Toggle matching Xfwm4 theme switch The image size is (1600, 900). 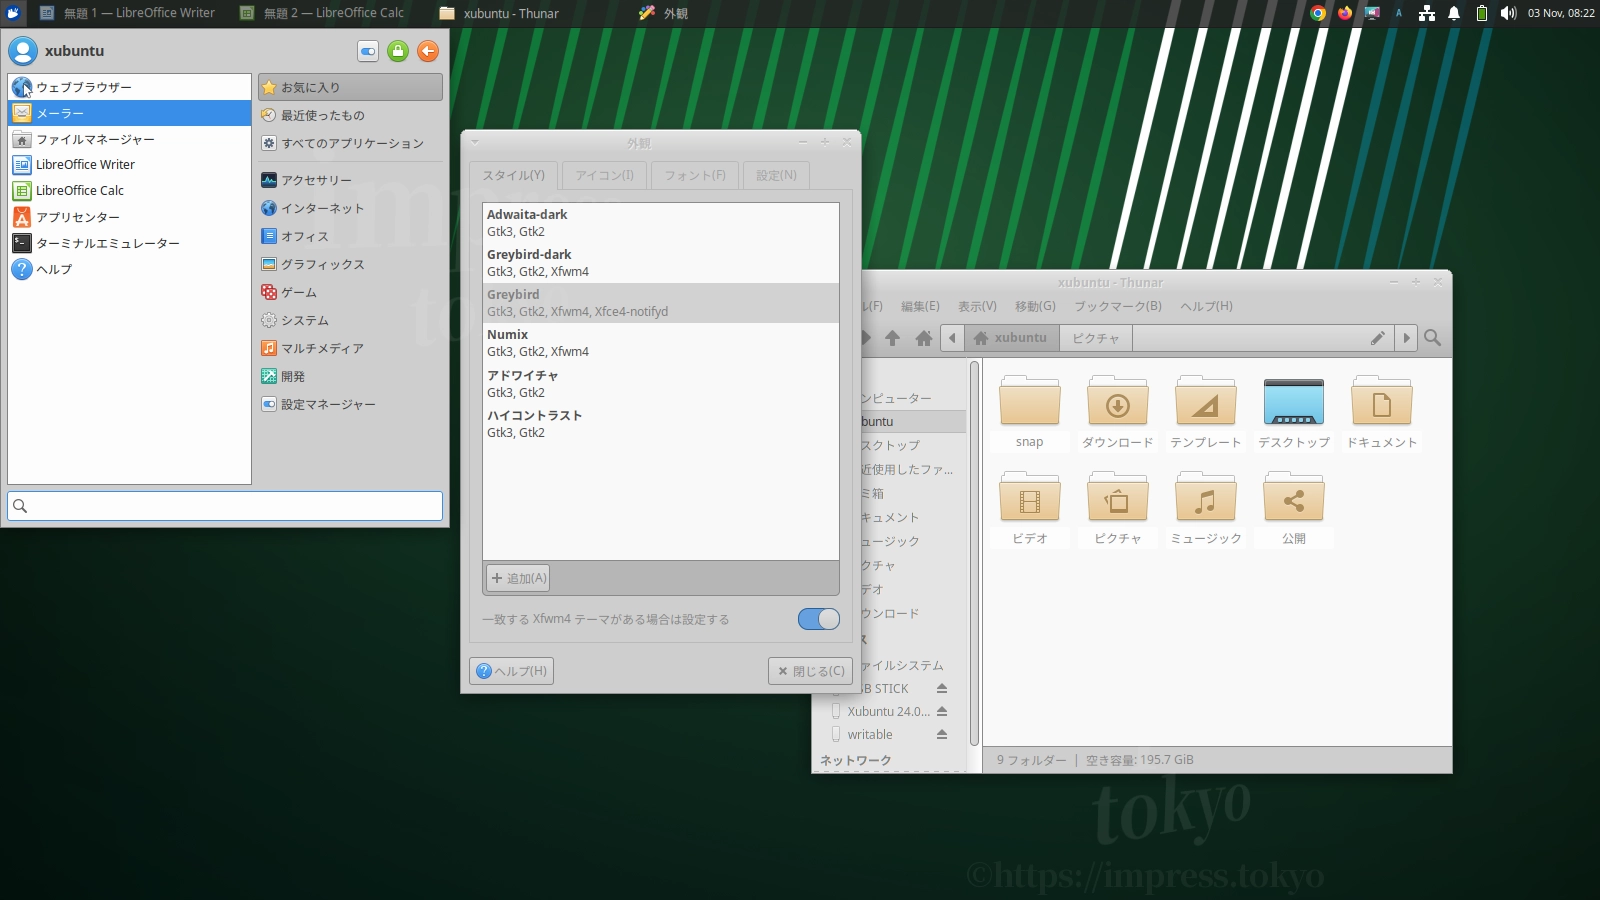click(x=819, y=619)
